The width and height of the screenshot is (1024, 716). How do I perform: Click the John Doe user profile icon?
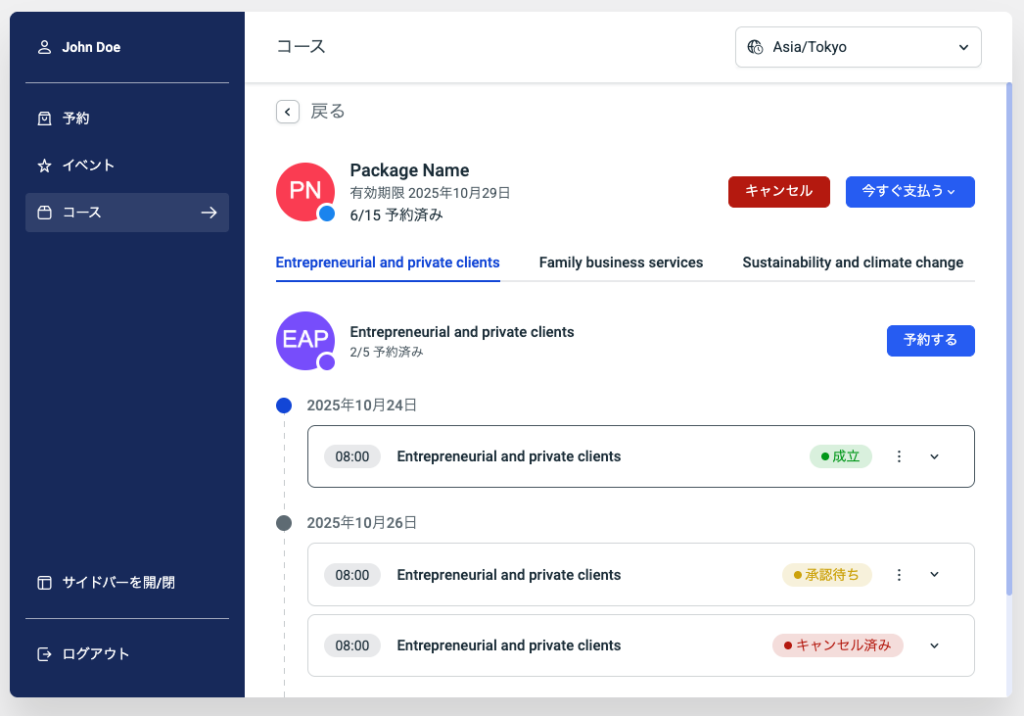pos(44,47)
